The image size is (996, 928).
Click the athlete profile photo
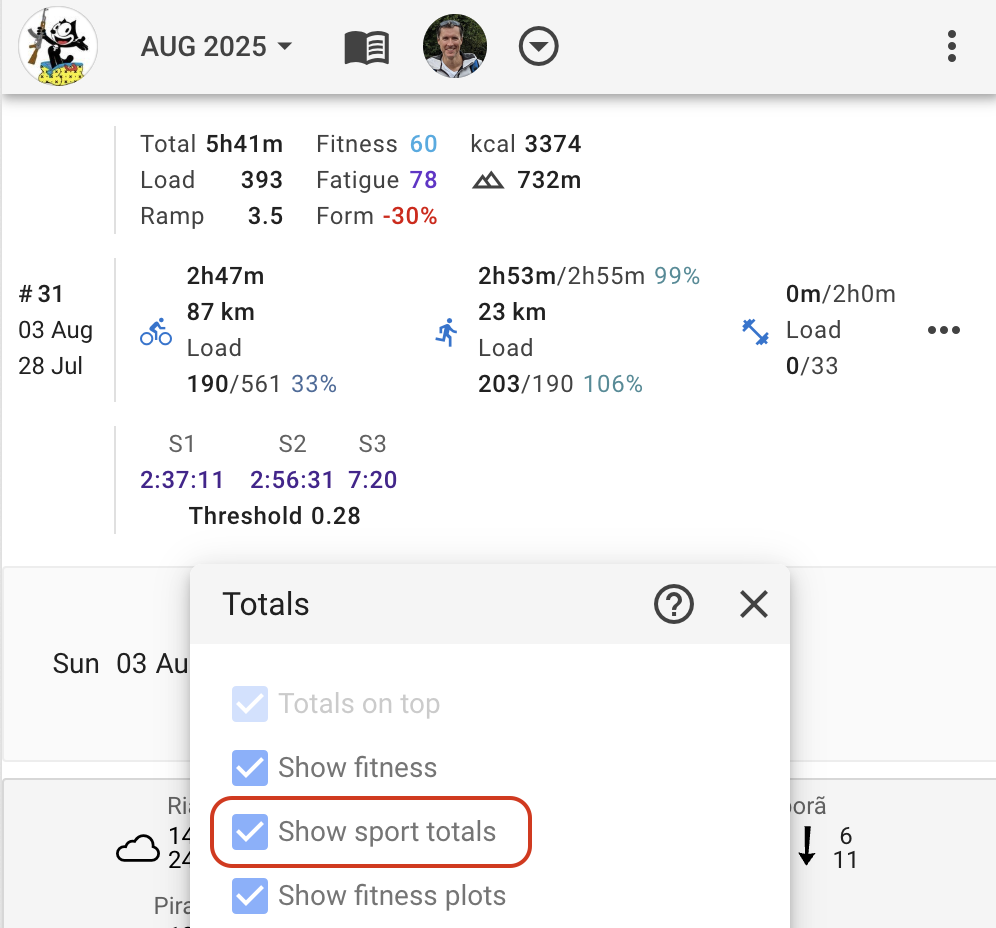[x=455, y=47]
